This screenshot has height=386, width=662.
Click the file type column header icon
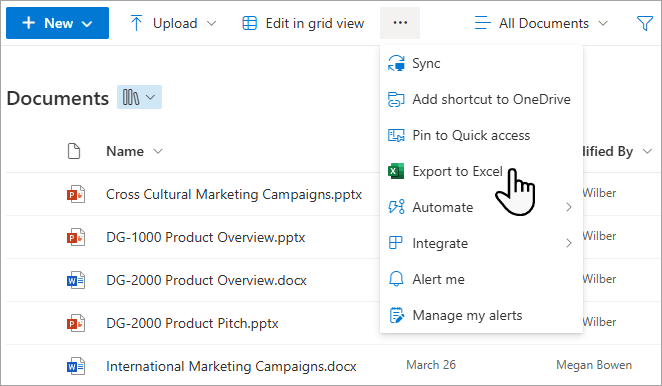pos(74,151)
